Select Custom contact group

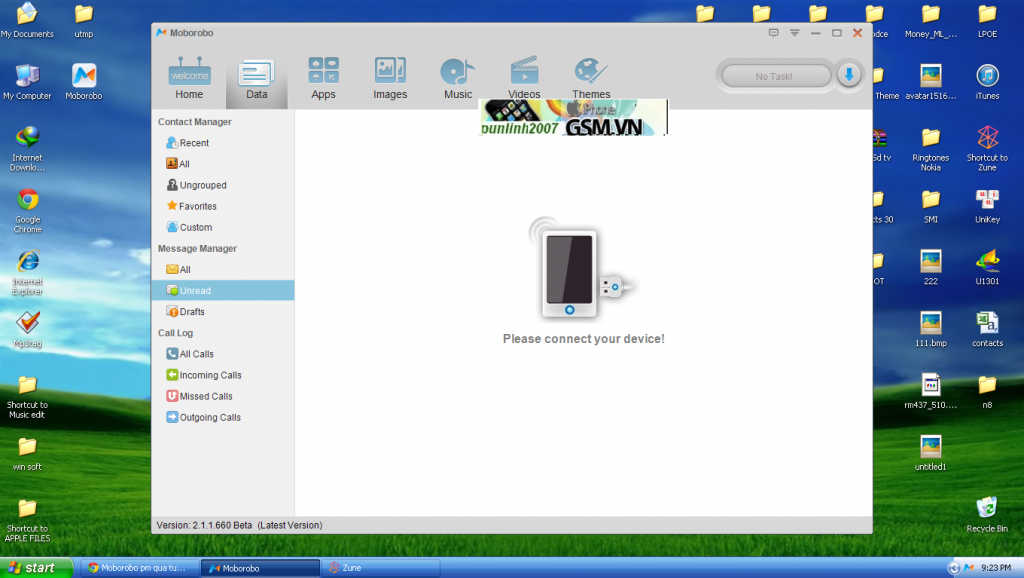click(x=189, y=227)
